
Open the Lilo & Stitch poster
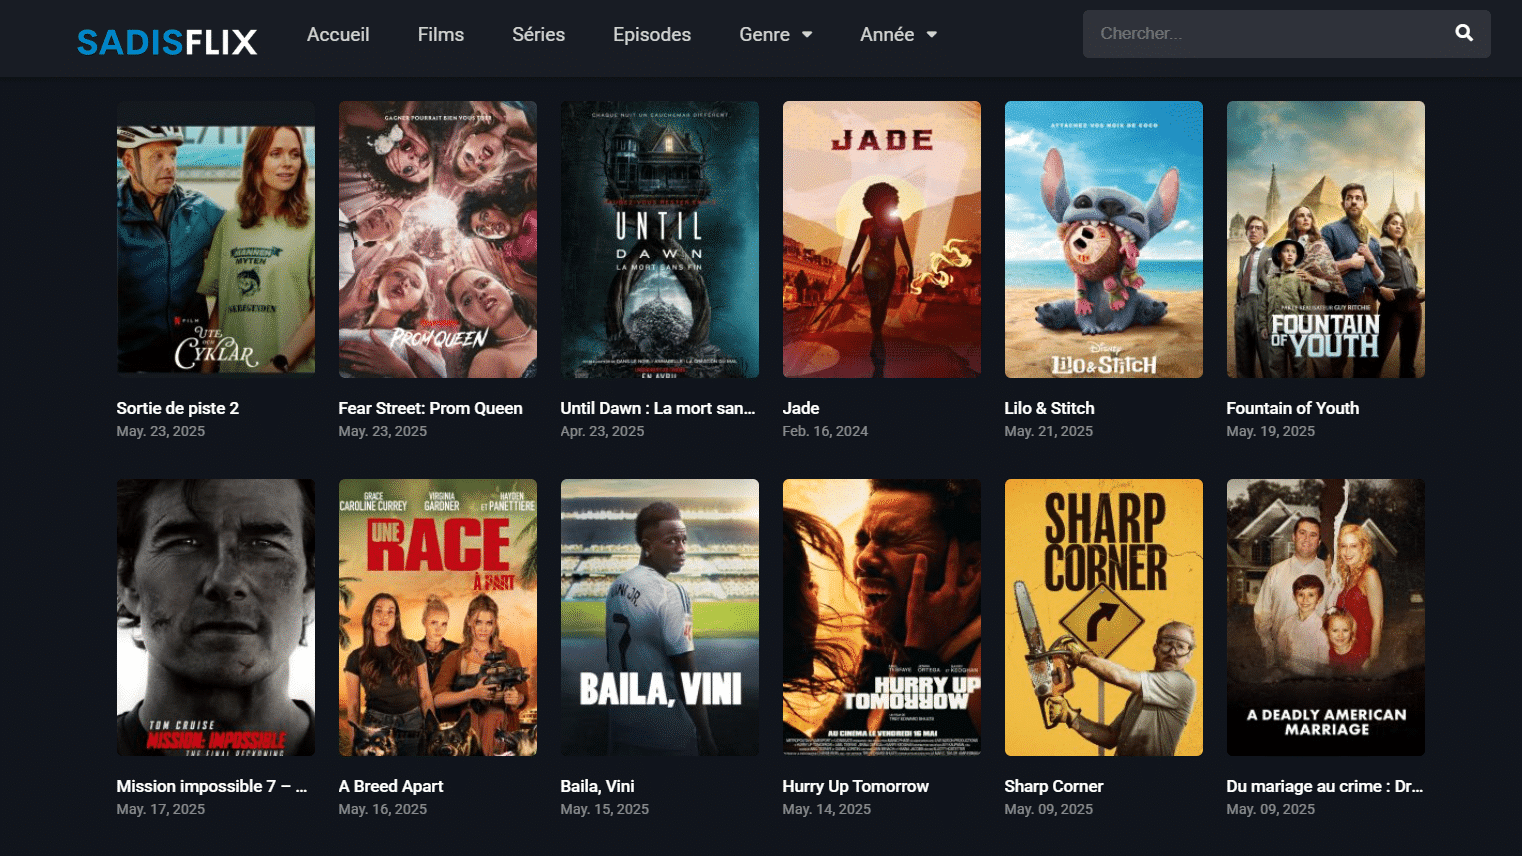(1103, 239)
